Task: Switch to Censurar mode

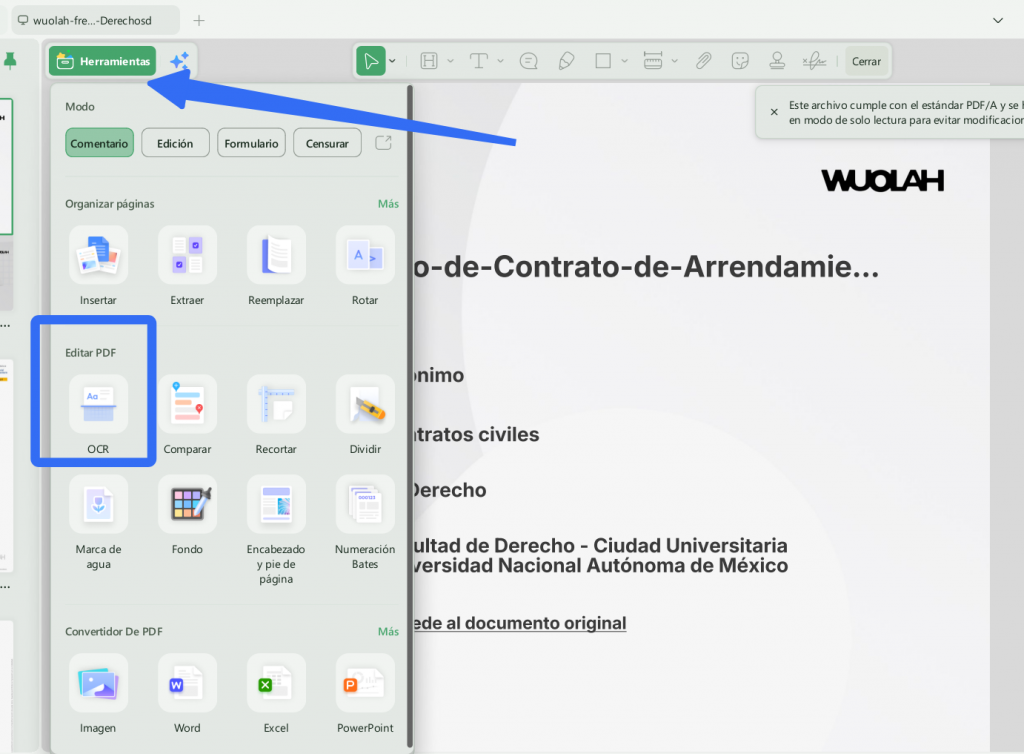Action: pyautogui.click(x=327, y=143)
